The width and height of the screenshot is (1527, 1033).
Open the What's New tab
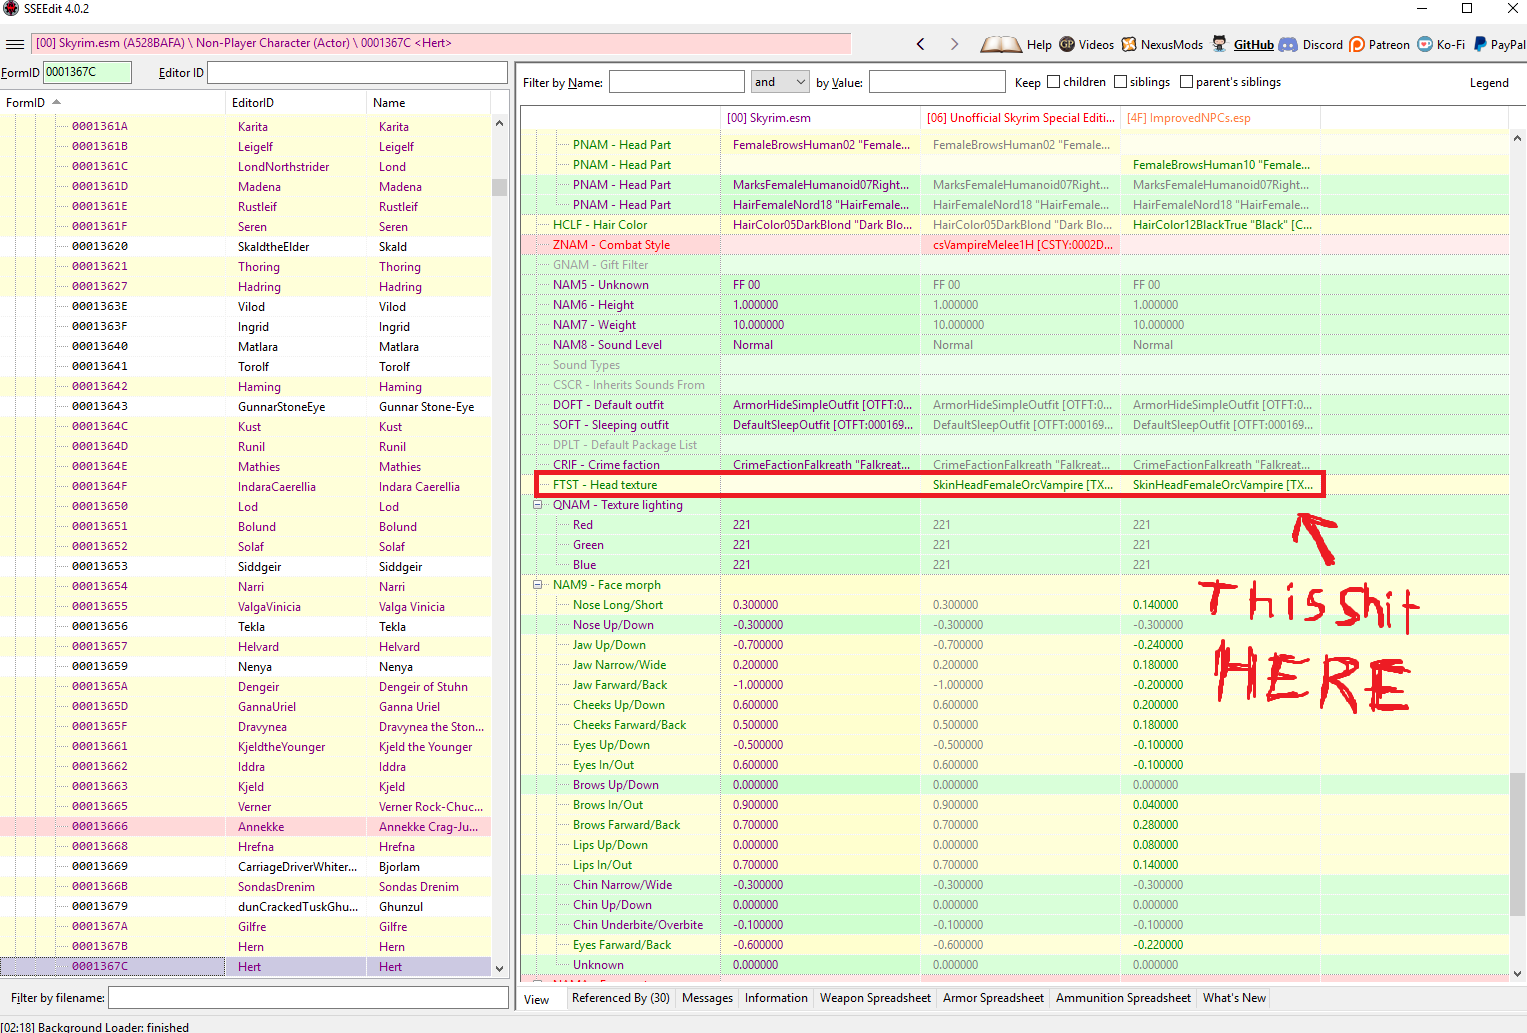click(x=1234, y=998)
